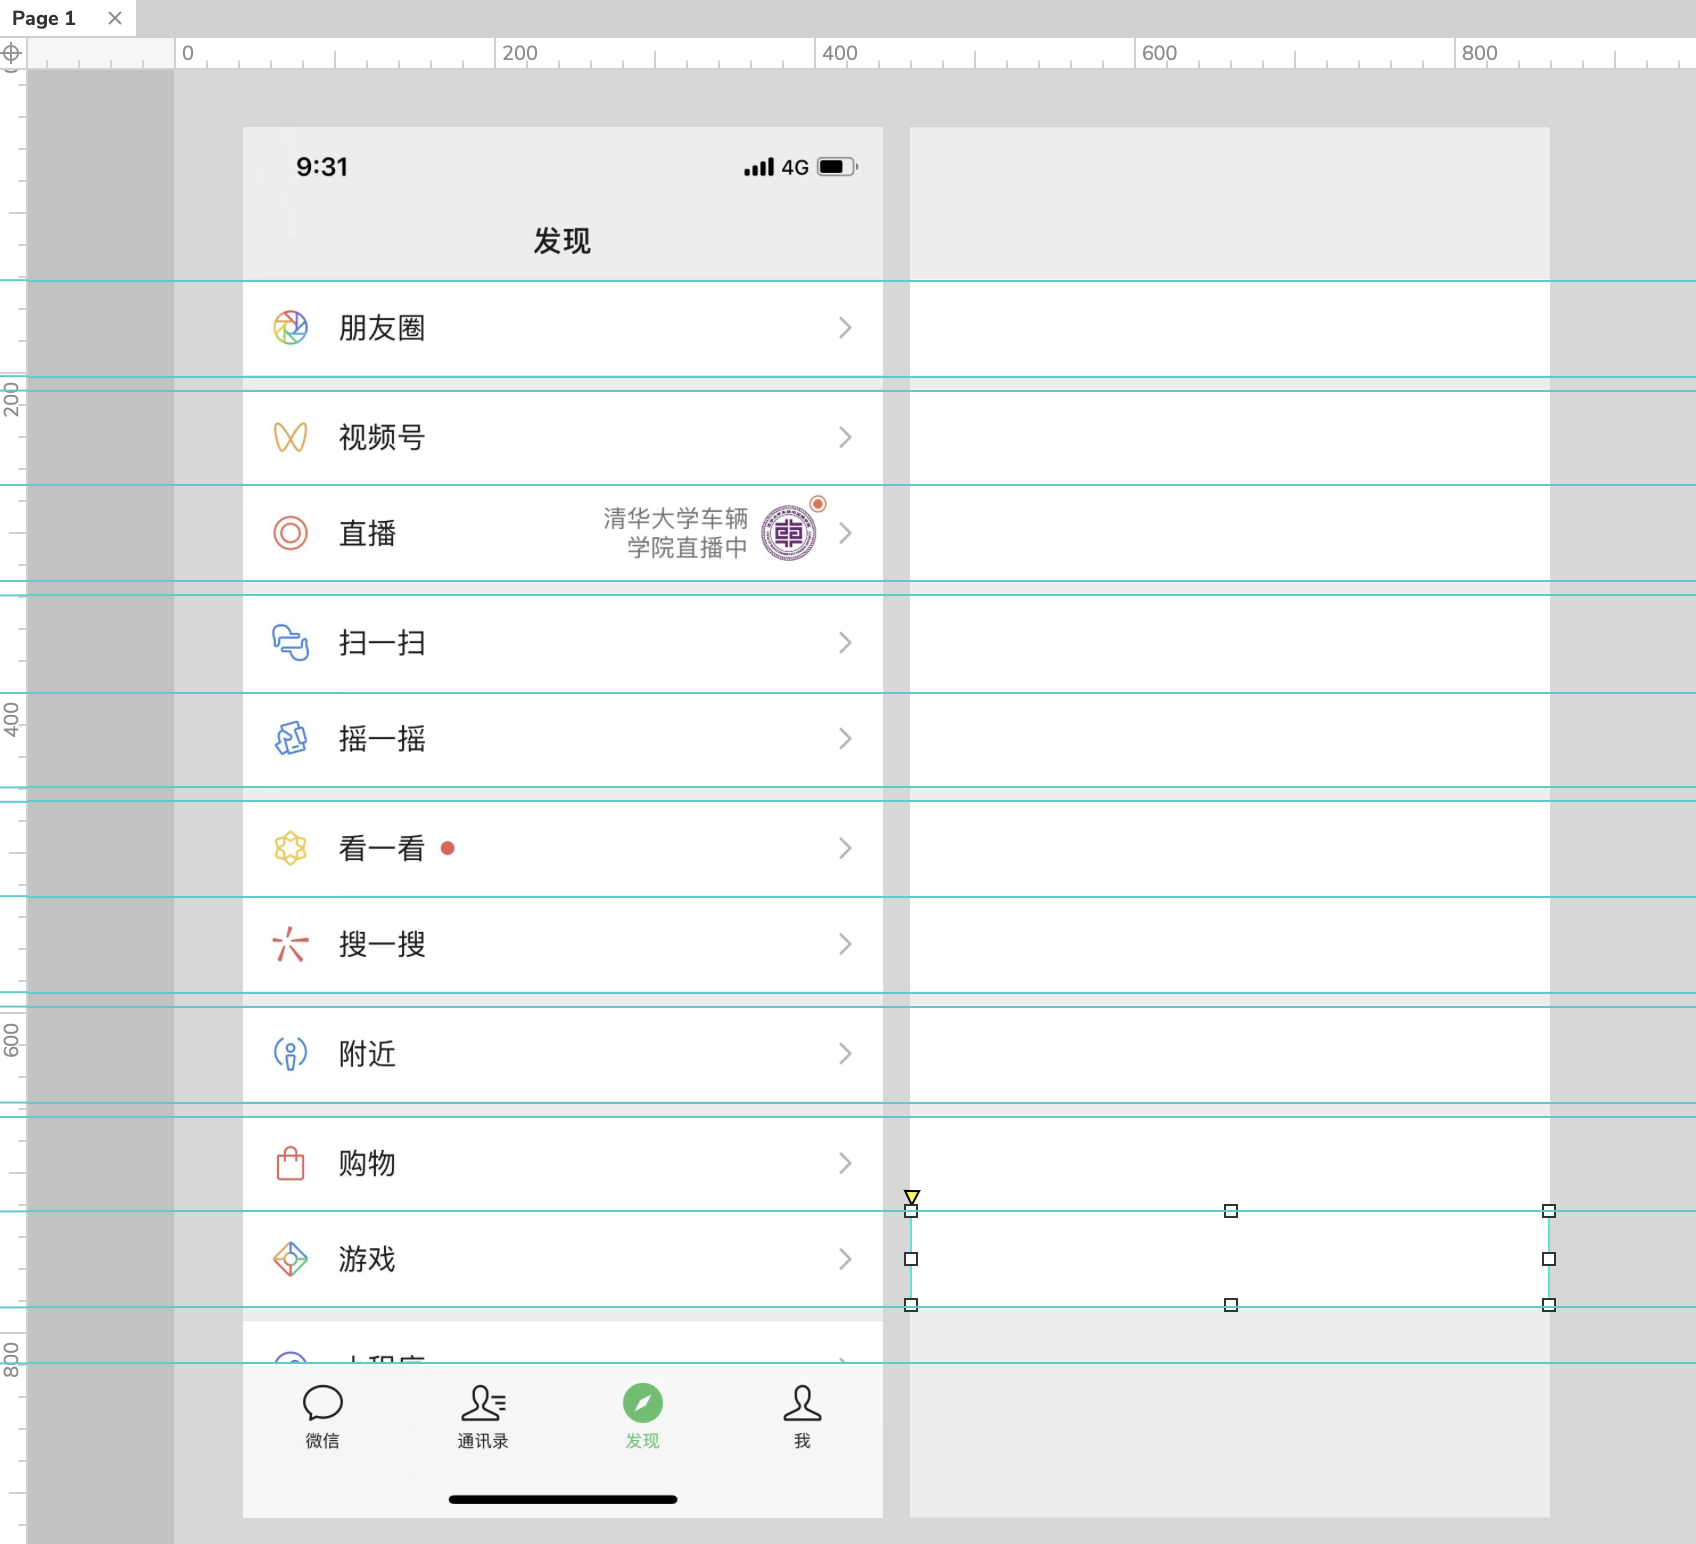Screen dimensions: 1696x1544
Task: Click the 通讯录 contacts icon
Action: [x=483, y=1403]
